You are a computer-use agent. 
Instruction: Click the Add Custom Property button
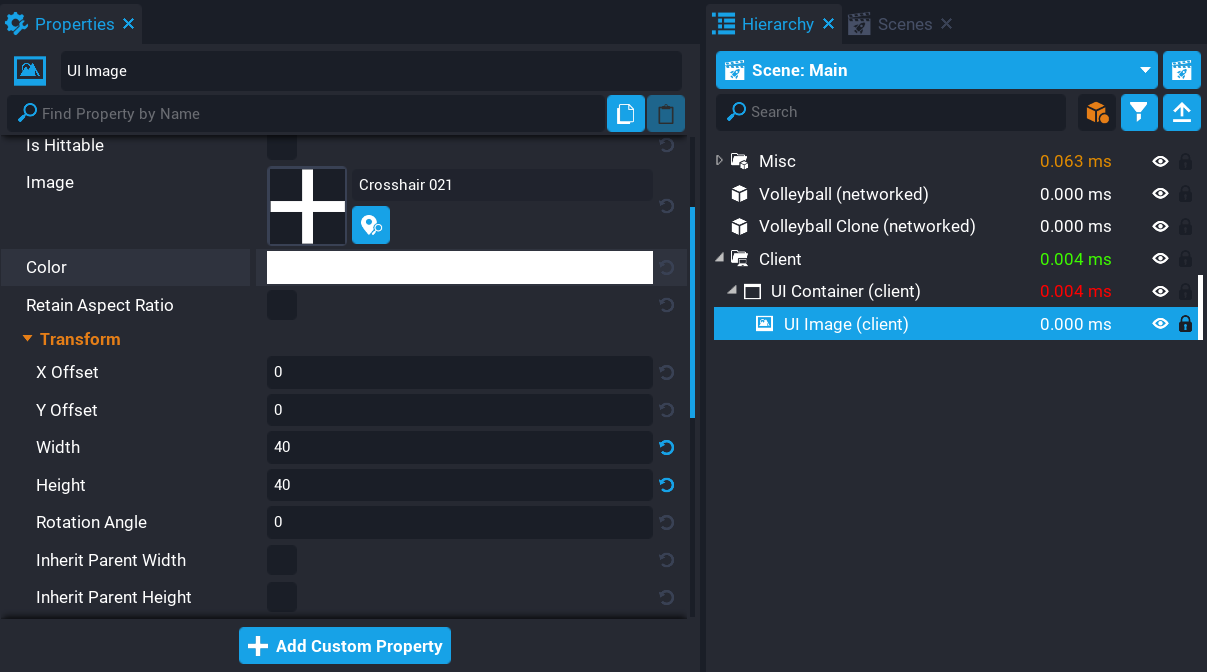tap(345, 646)
